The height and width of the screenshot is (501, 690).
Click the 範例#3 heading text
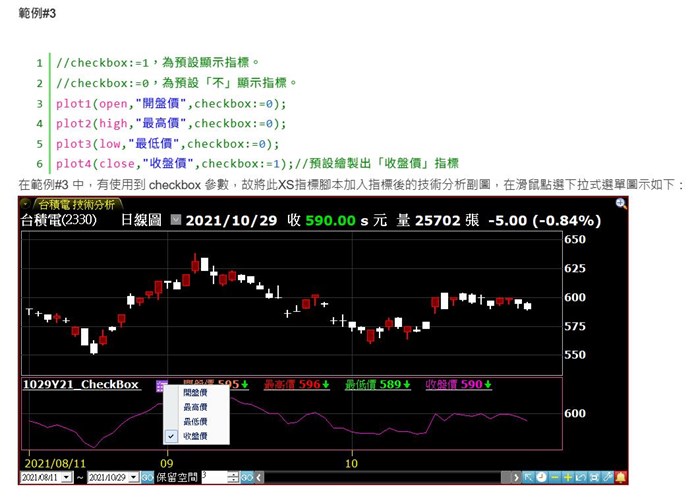pyautogui.click(x=37, y=13)
